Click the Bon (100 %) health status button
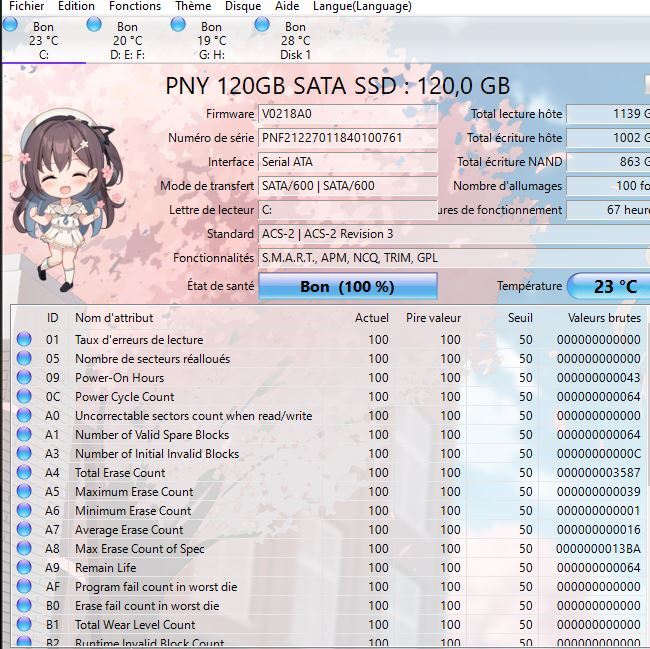650x649 pixels. [x=348, y=286]
